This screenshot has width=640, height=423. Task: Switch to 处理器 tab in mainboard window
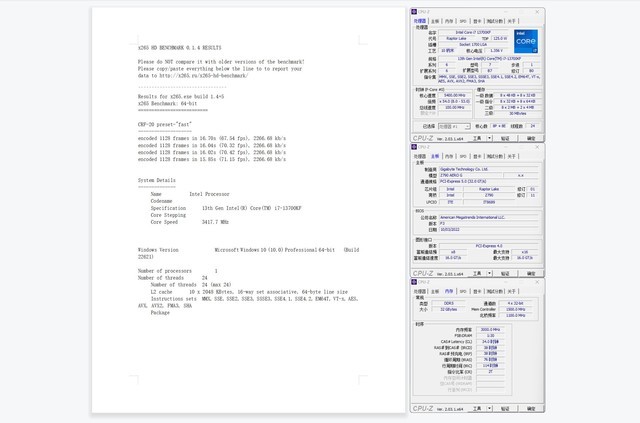(x=420, y=156)
